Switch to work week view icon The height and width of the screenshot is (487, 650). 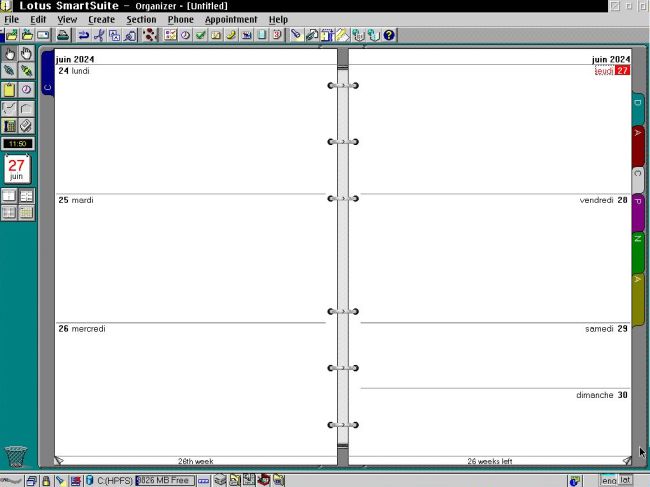click(x=26, y=196)
